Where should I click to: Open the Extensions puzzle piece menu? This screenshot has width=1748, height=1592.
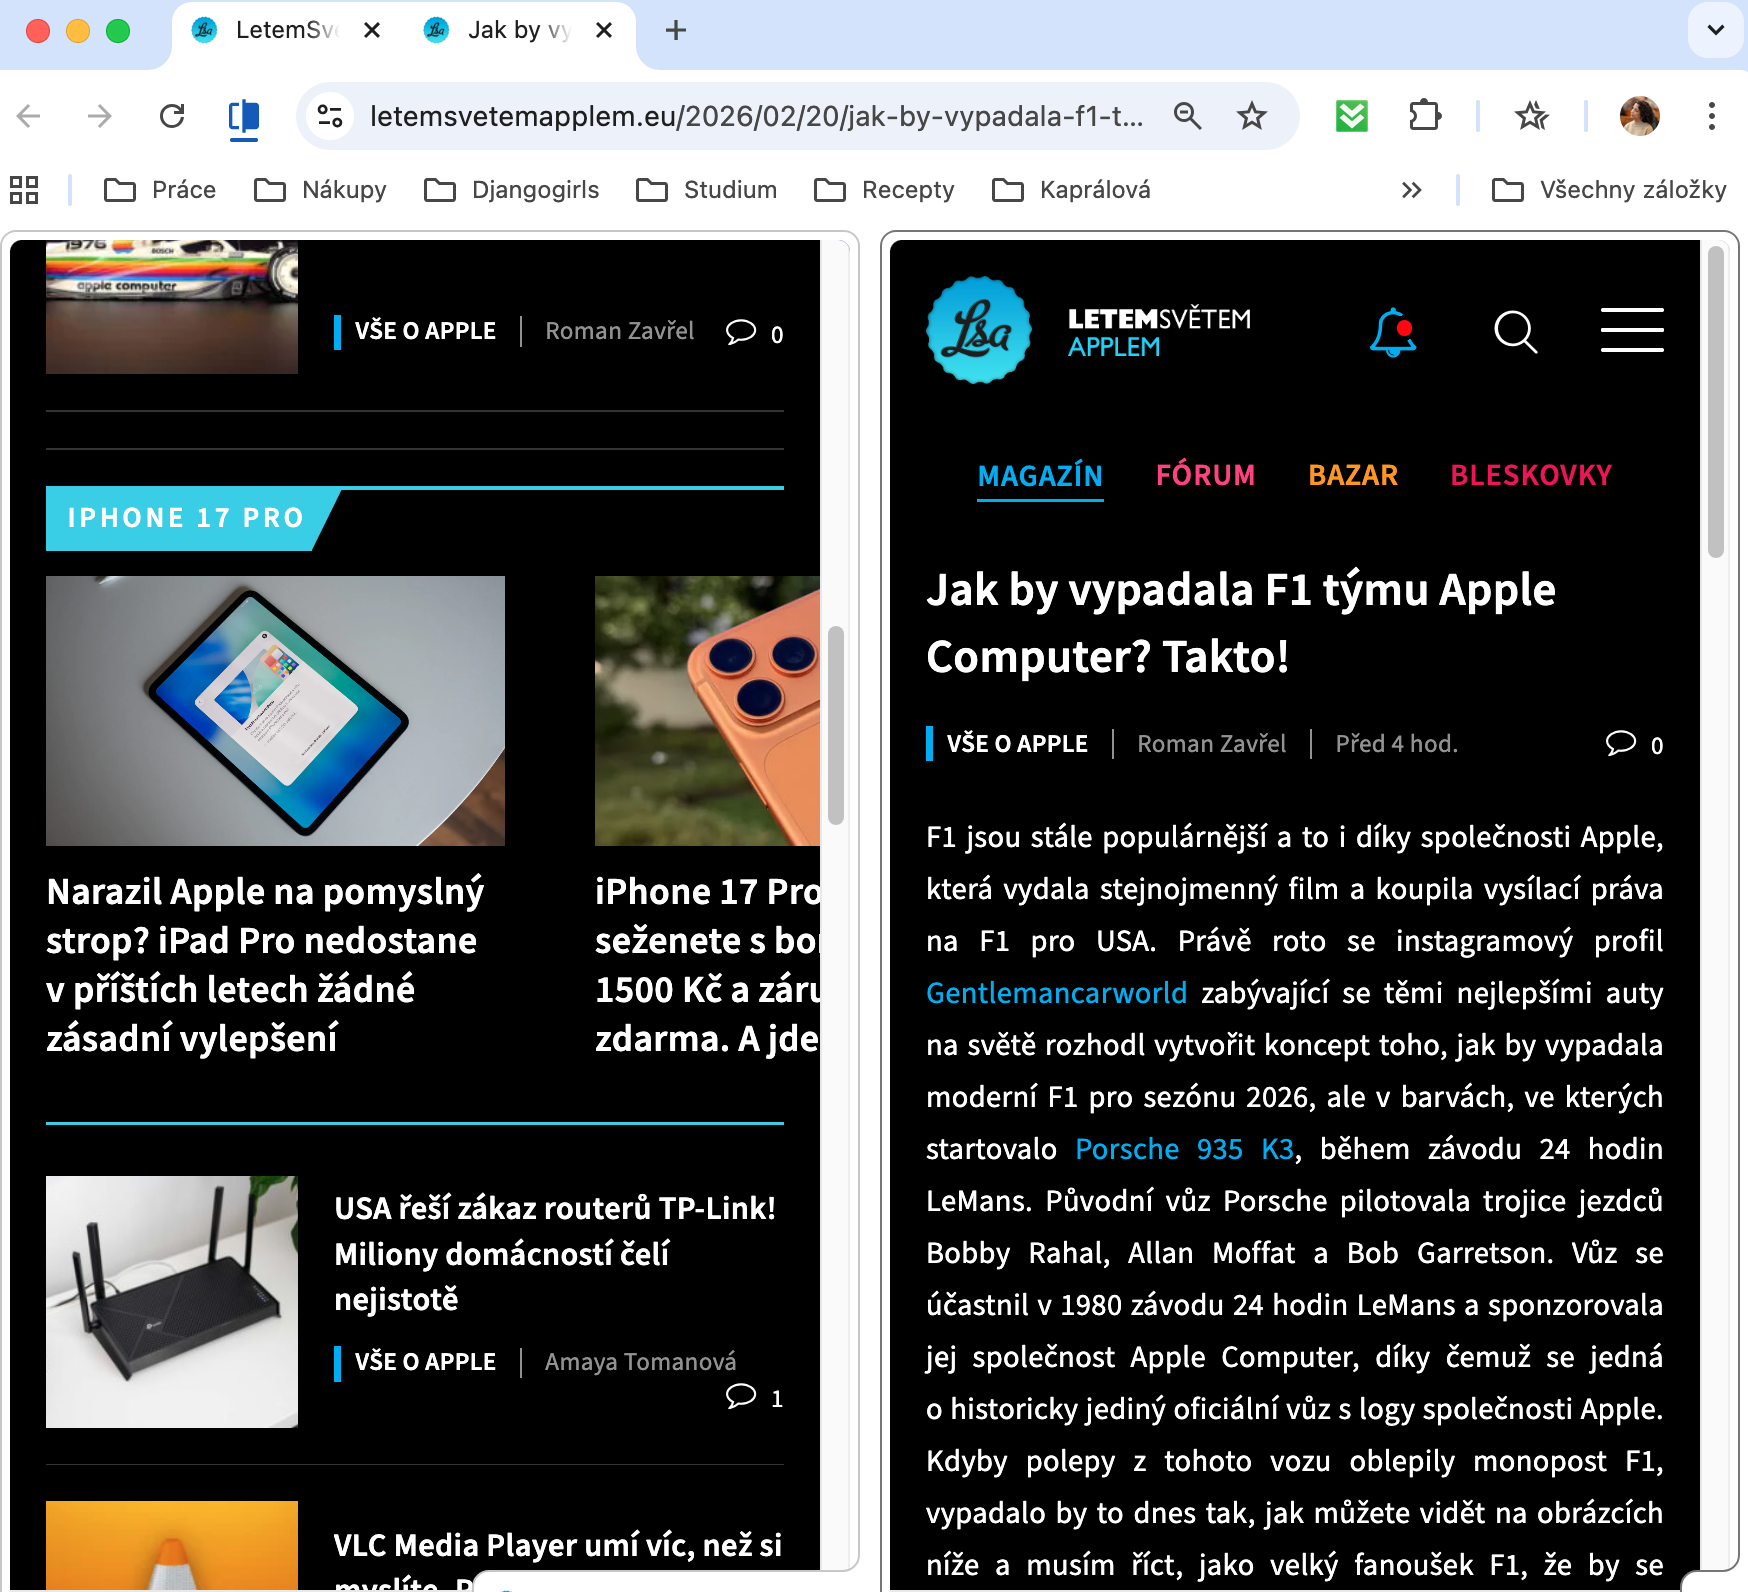(1424, 116)
